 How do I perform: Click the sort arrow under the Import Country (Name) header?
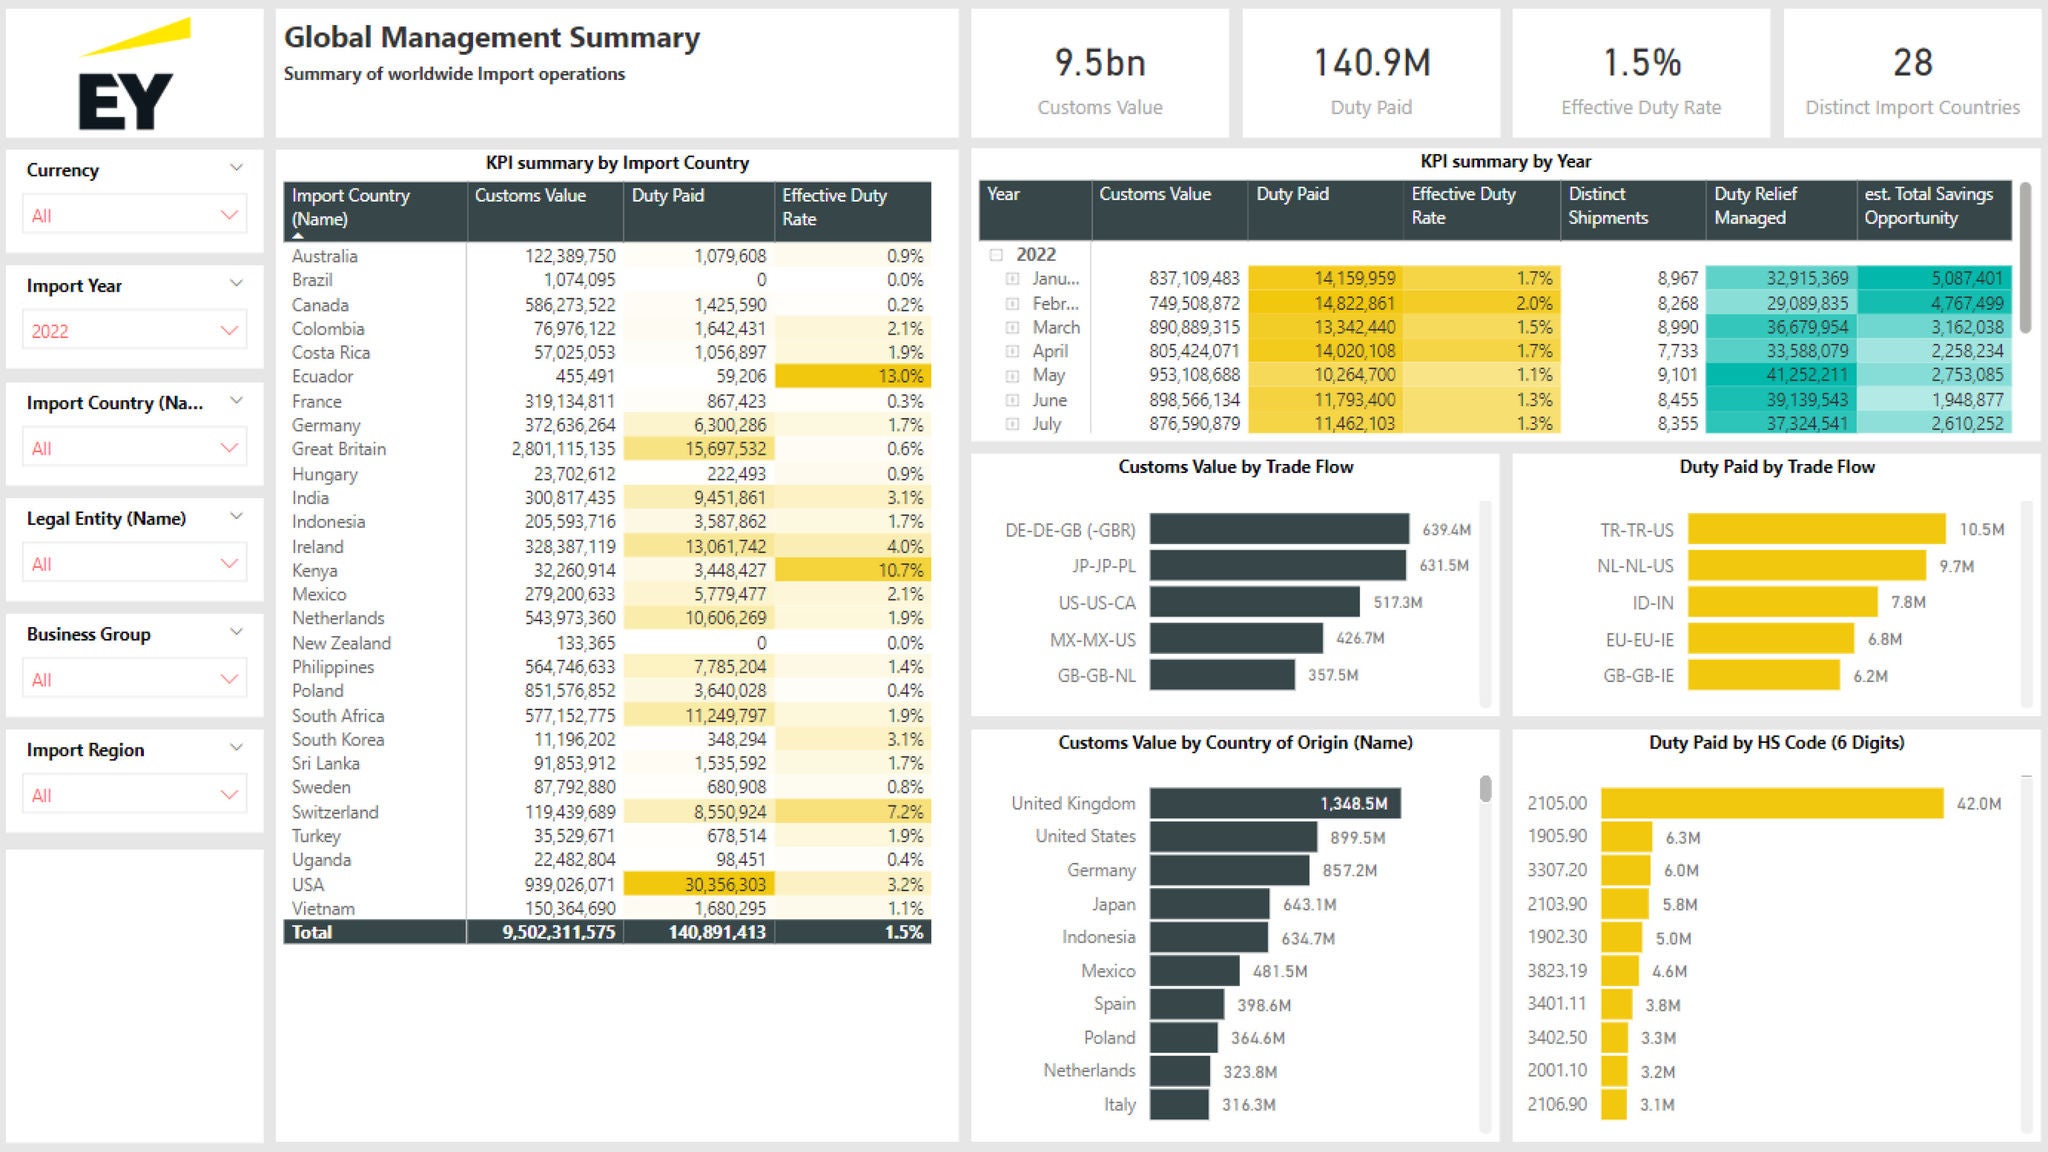click(x=298, y=236)
